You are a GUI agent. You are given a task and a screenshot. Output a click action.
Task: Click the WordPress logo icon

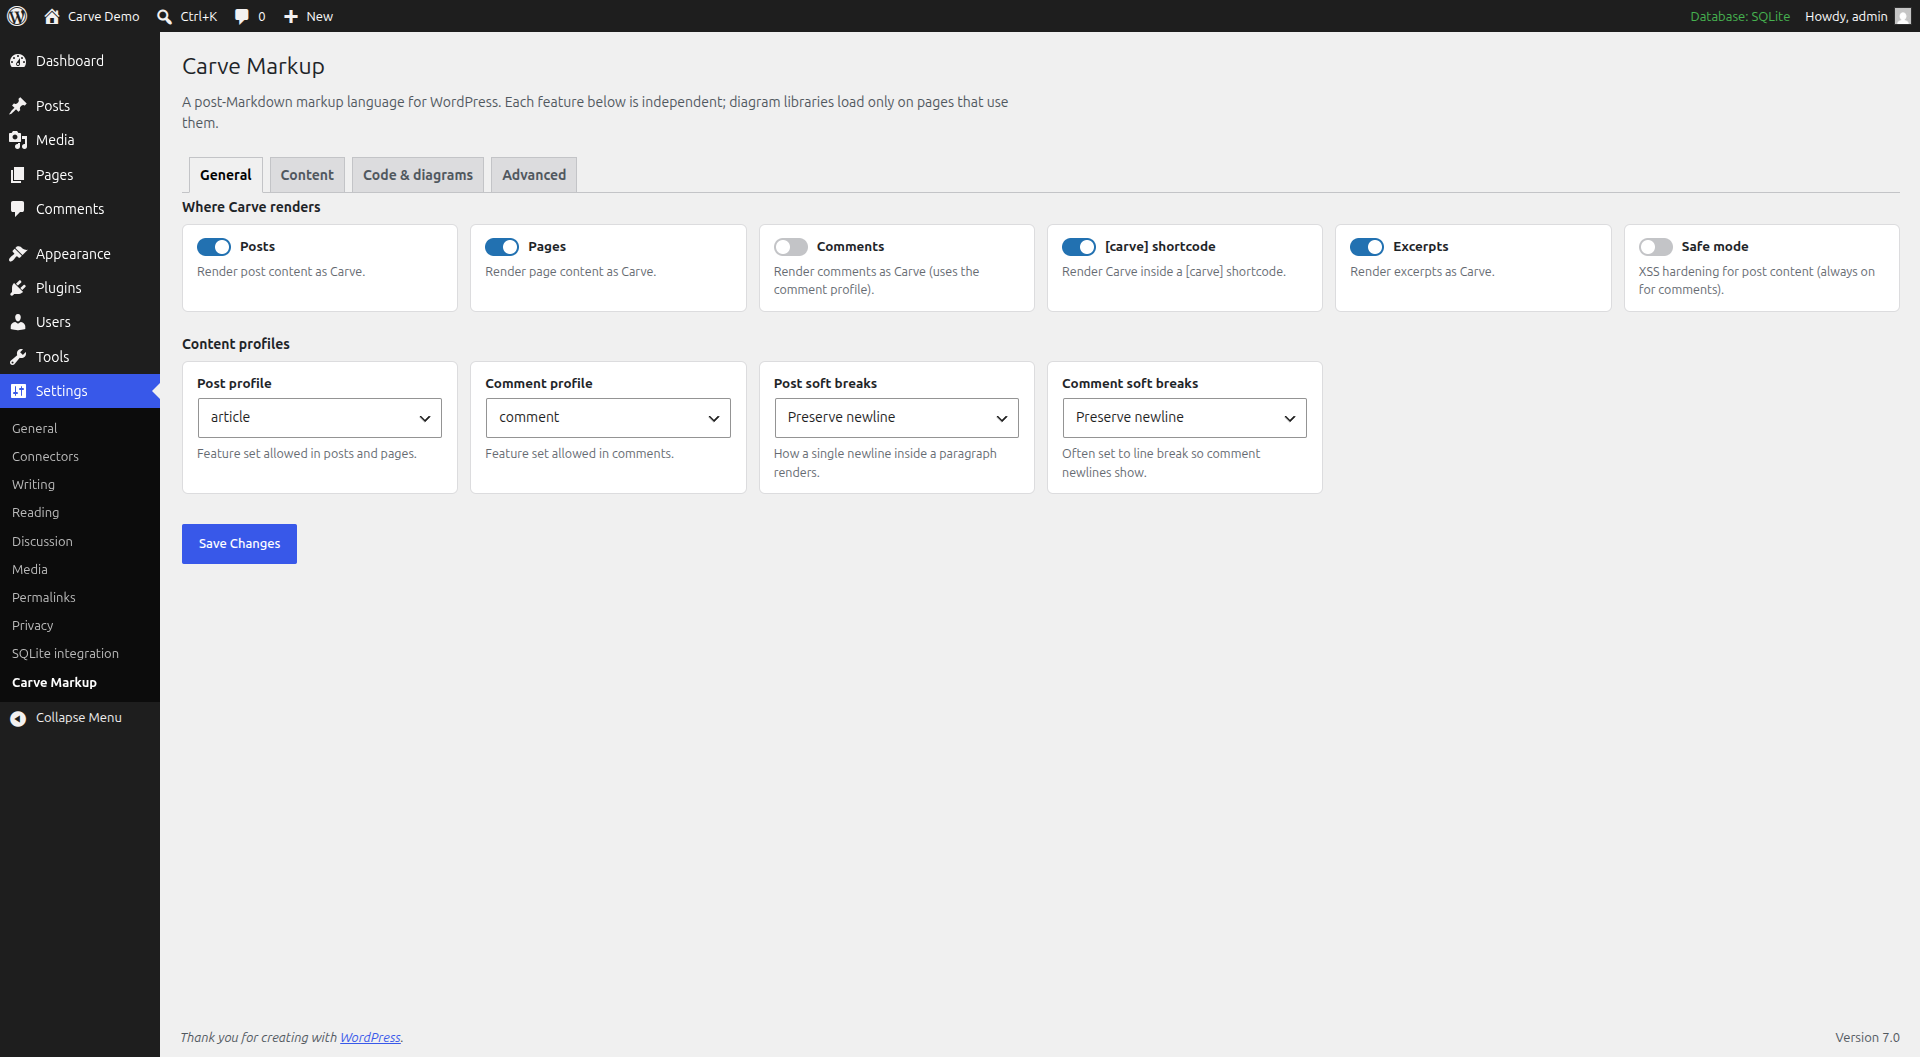click(17, 16)
